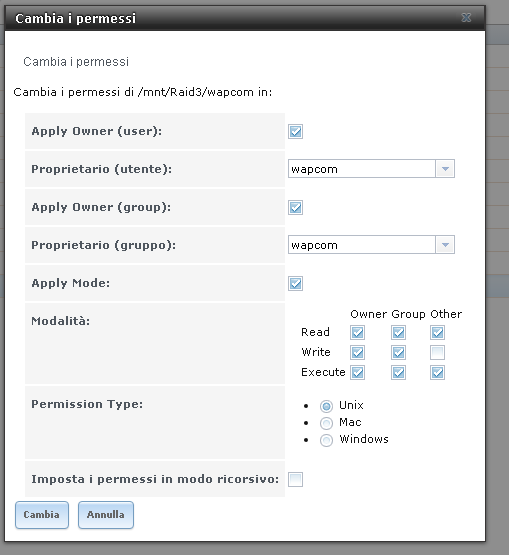The image size is (509, 555).
Task: Select Mac permission type
Action: click(326, 423)
